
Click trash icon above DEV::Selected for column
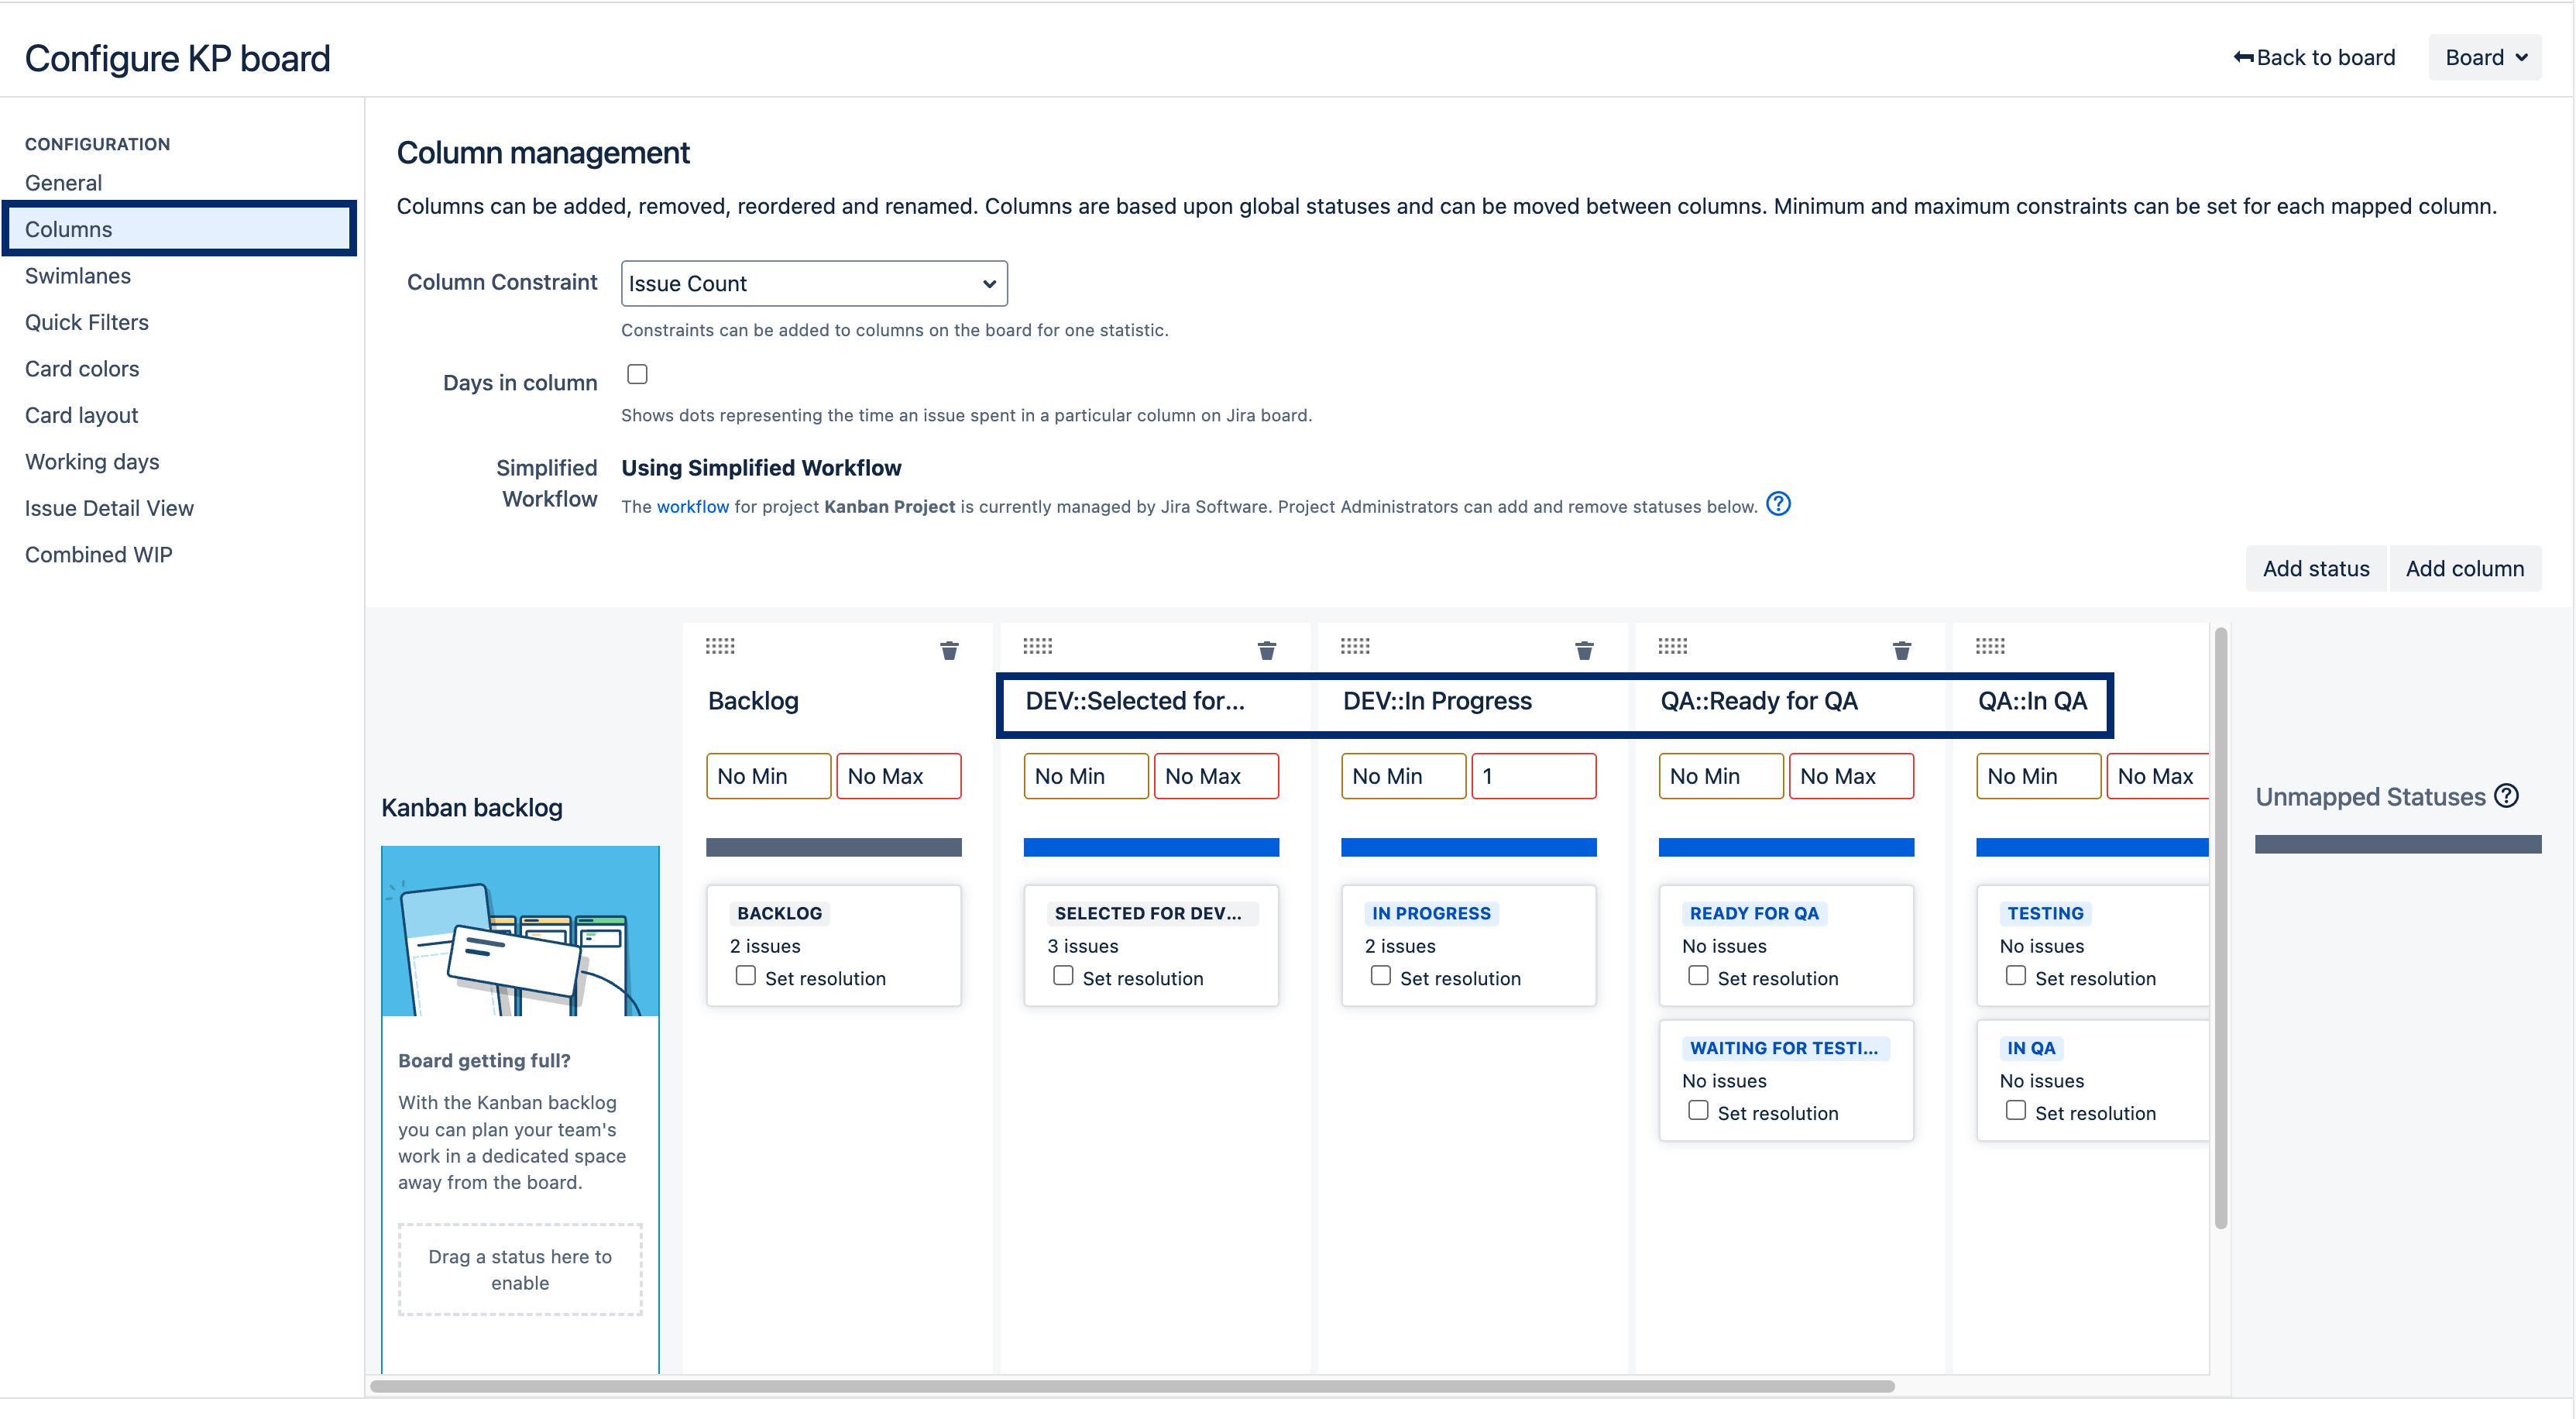point(1266,651)
